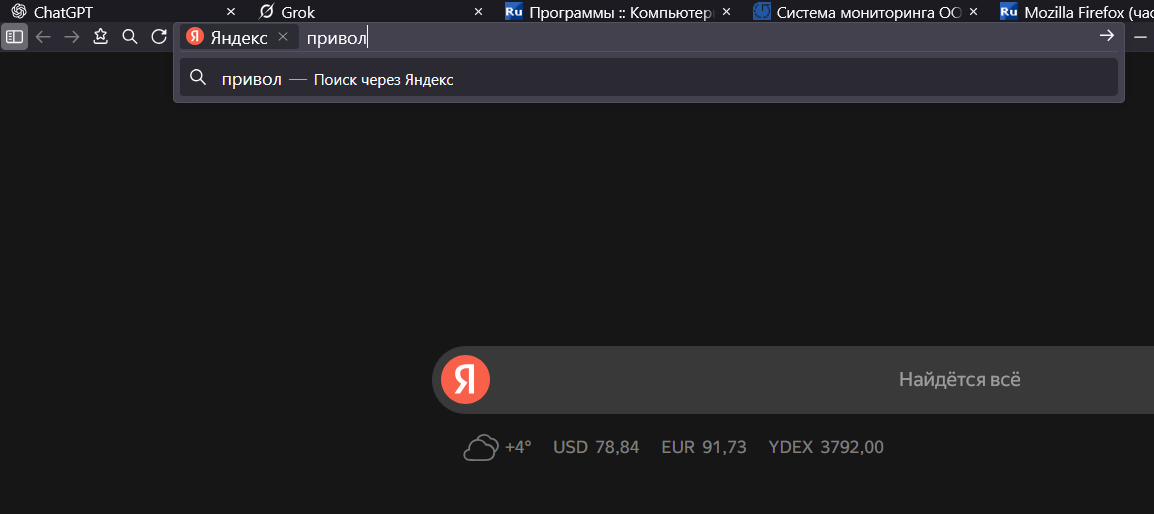Open the EUR 91,73 exchange rate link
The height and width of the screenshot is (514, 1154).
click(x=704, y=447)
